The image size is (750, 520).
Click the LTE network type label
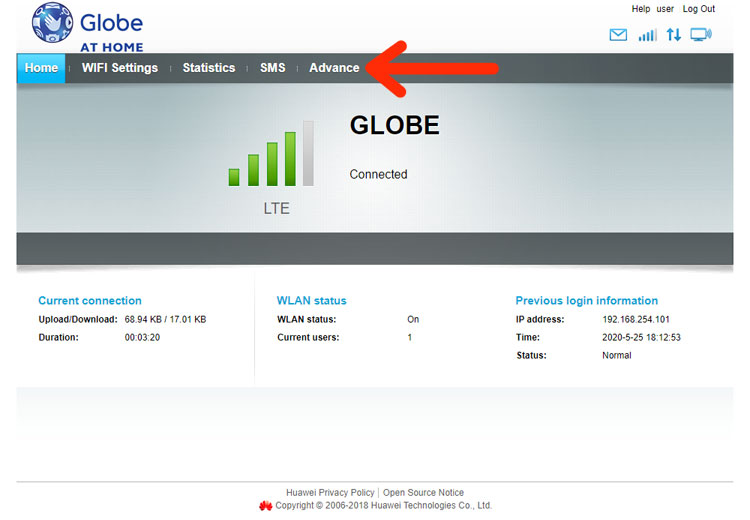pyautogui.click(x=276, y=208)
